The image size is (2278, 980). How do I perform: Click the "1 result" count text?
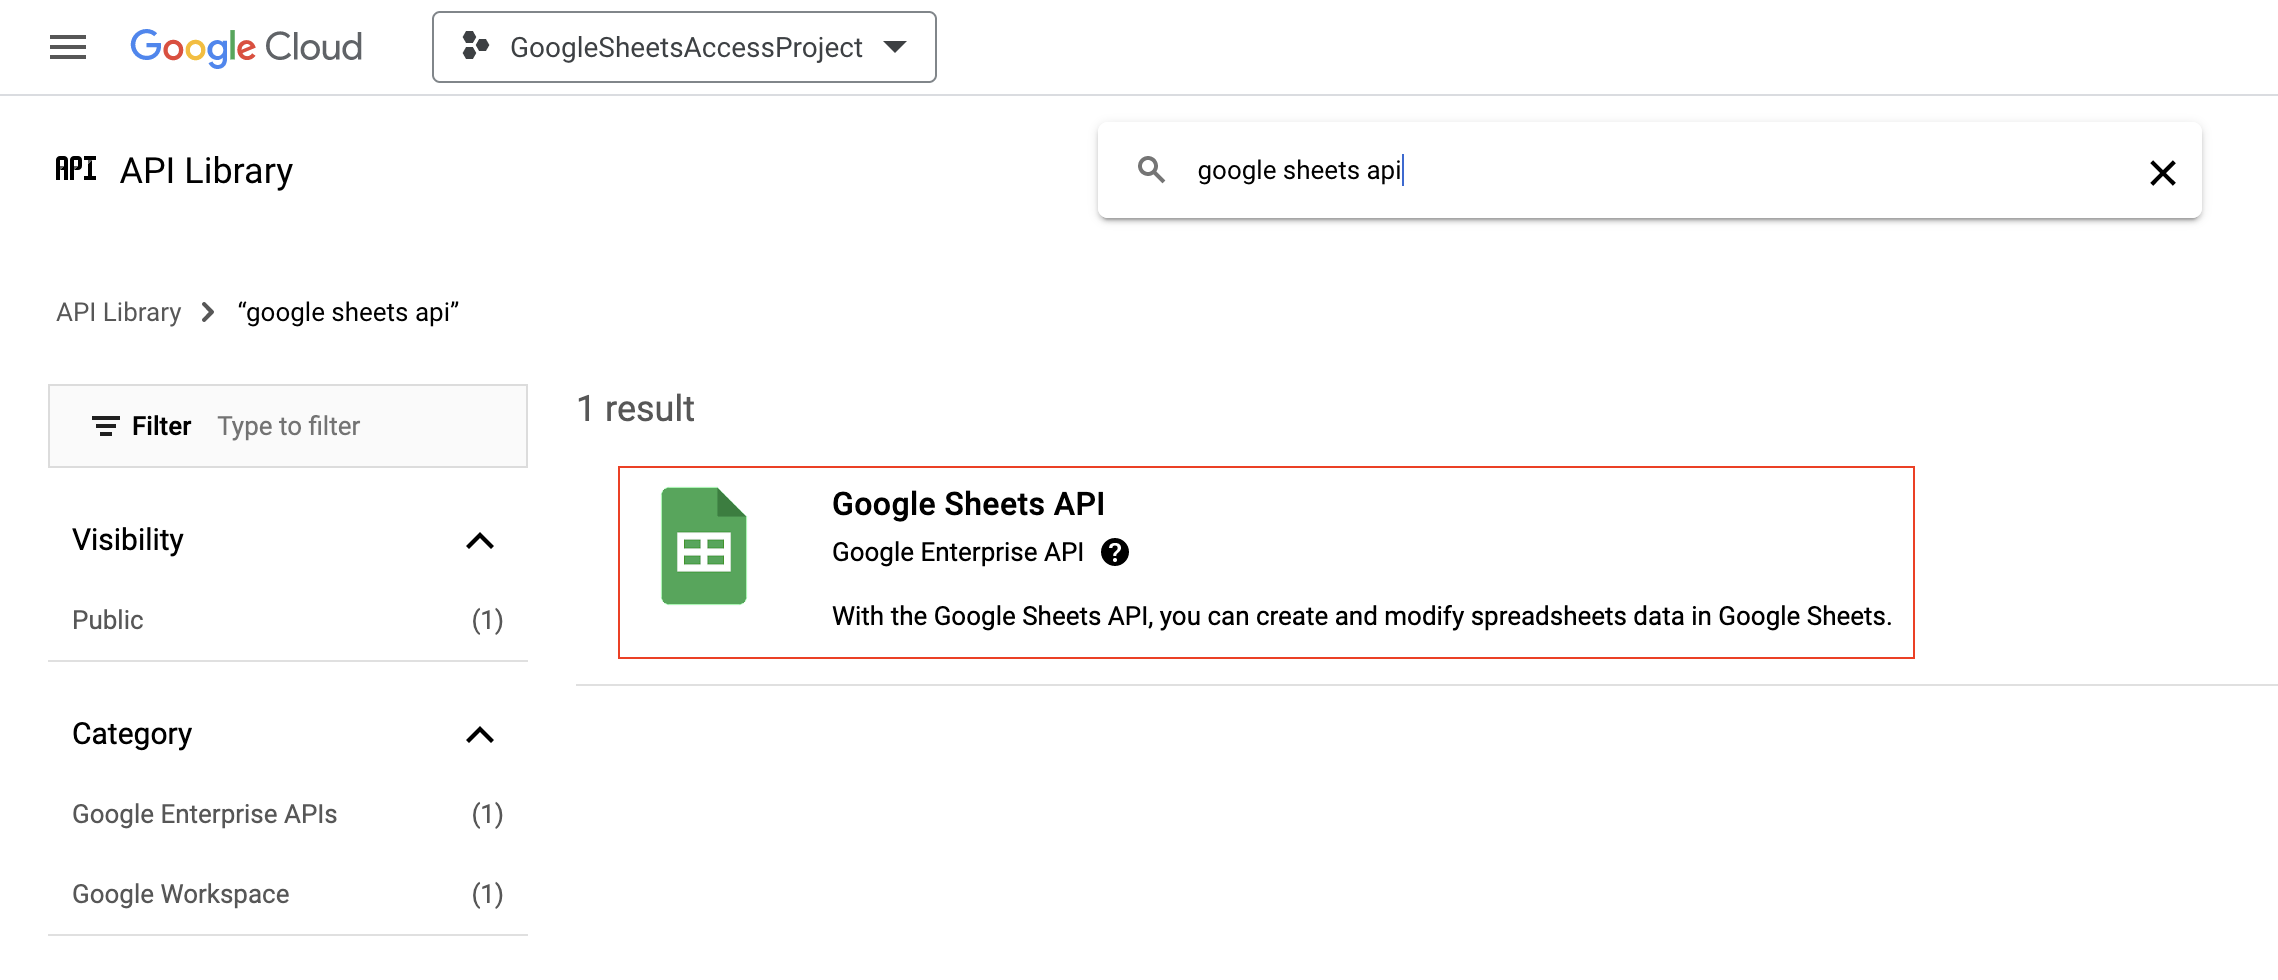pos(636,408)
